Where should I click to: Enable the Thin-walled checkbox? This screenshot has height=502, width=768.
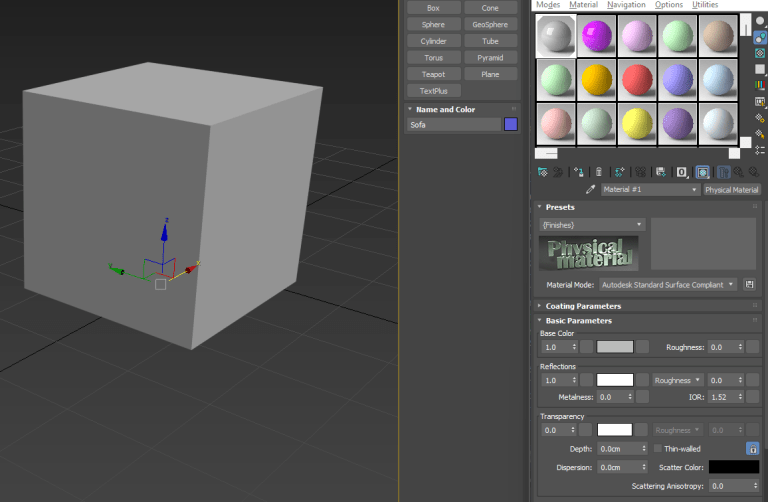pos(657,449)
